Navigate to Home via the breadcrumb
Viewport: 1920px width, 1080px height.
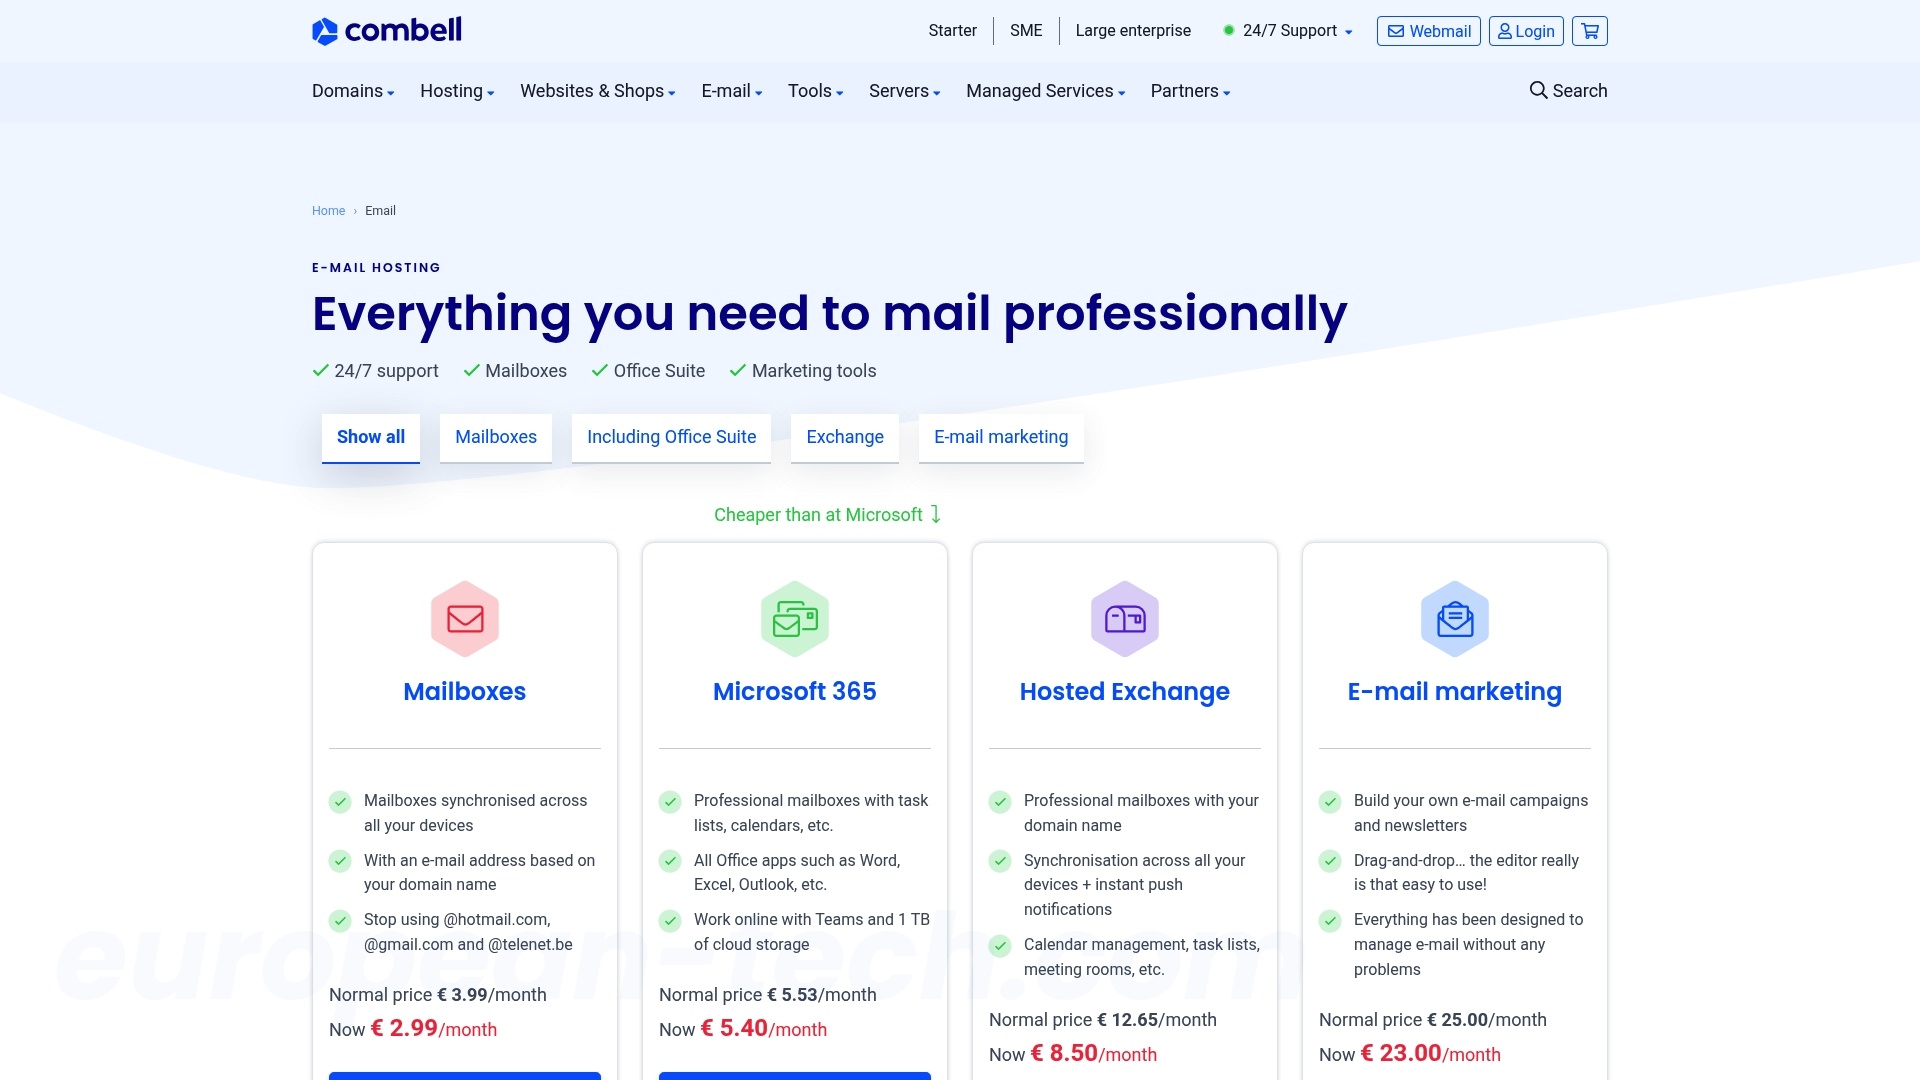click(x=328, y=211)
